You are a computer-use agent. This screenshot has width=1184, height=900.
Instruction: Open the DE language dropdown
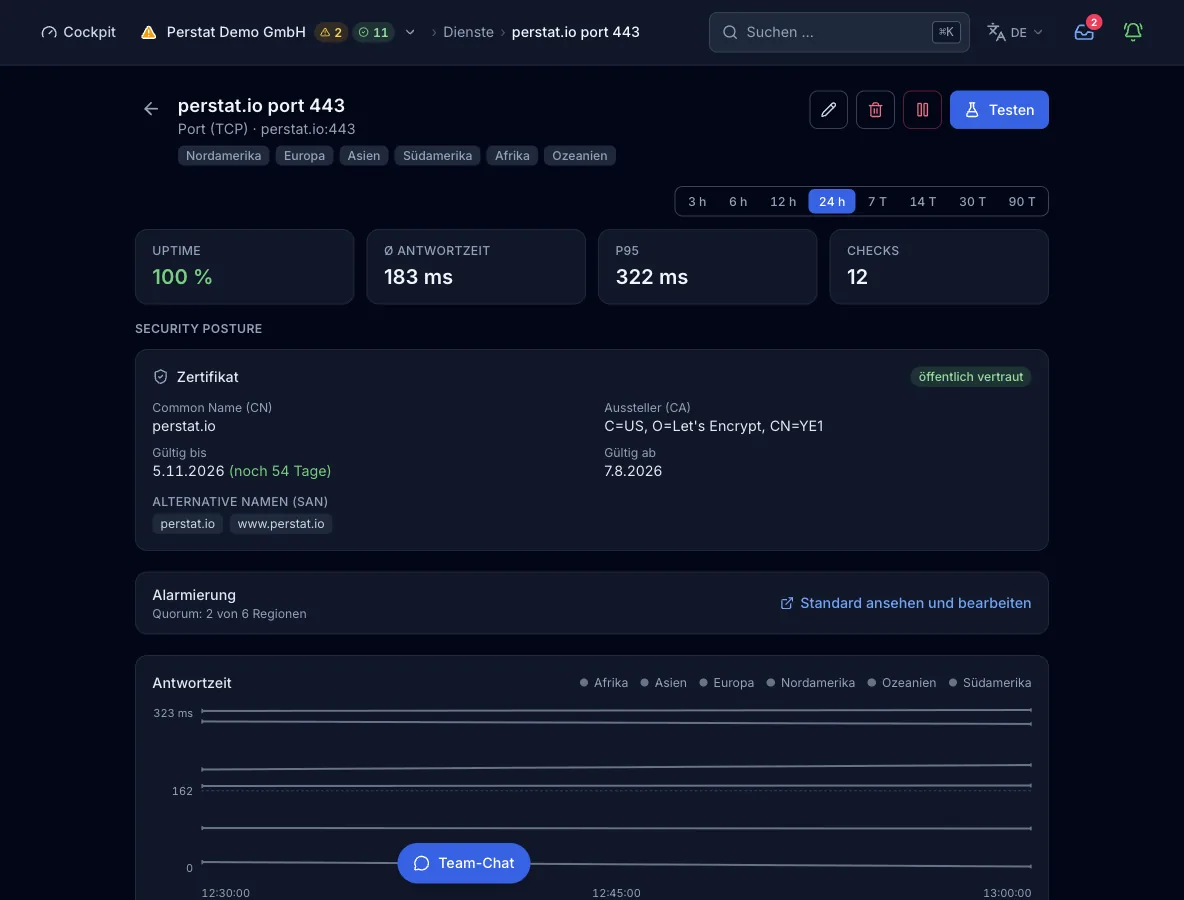1015,32
